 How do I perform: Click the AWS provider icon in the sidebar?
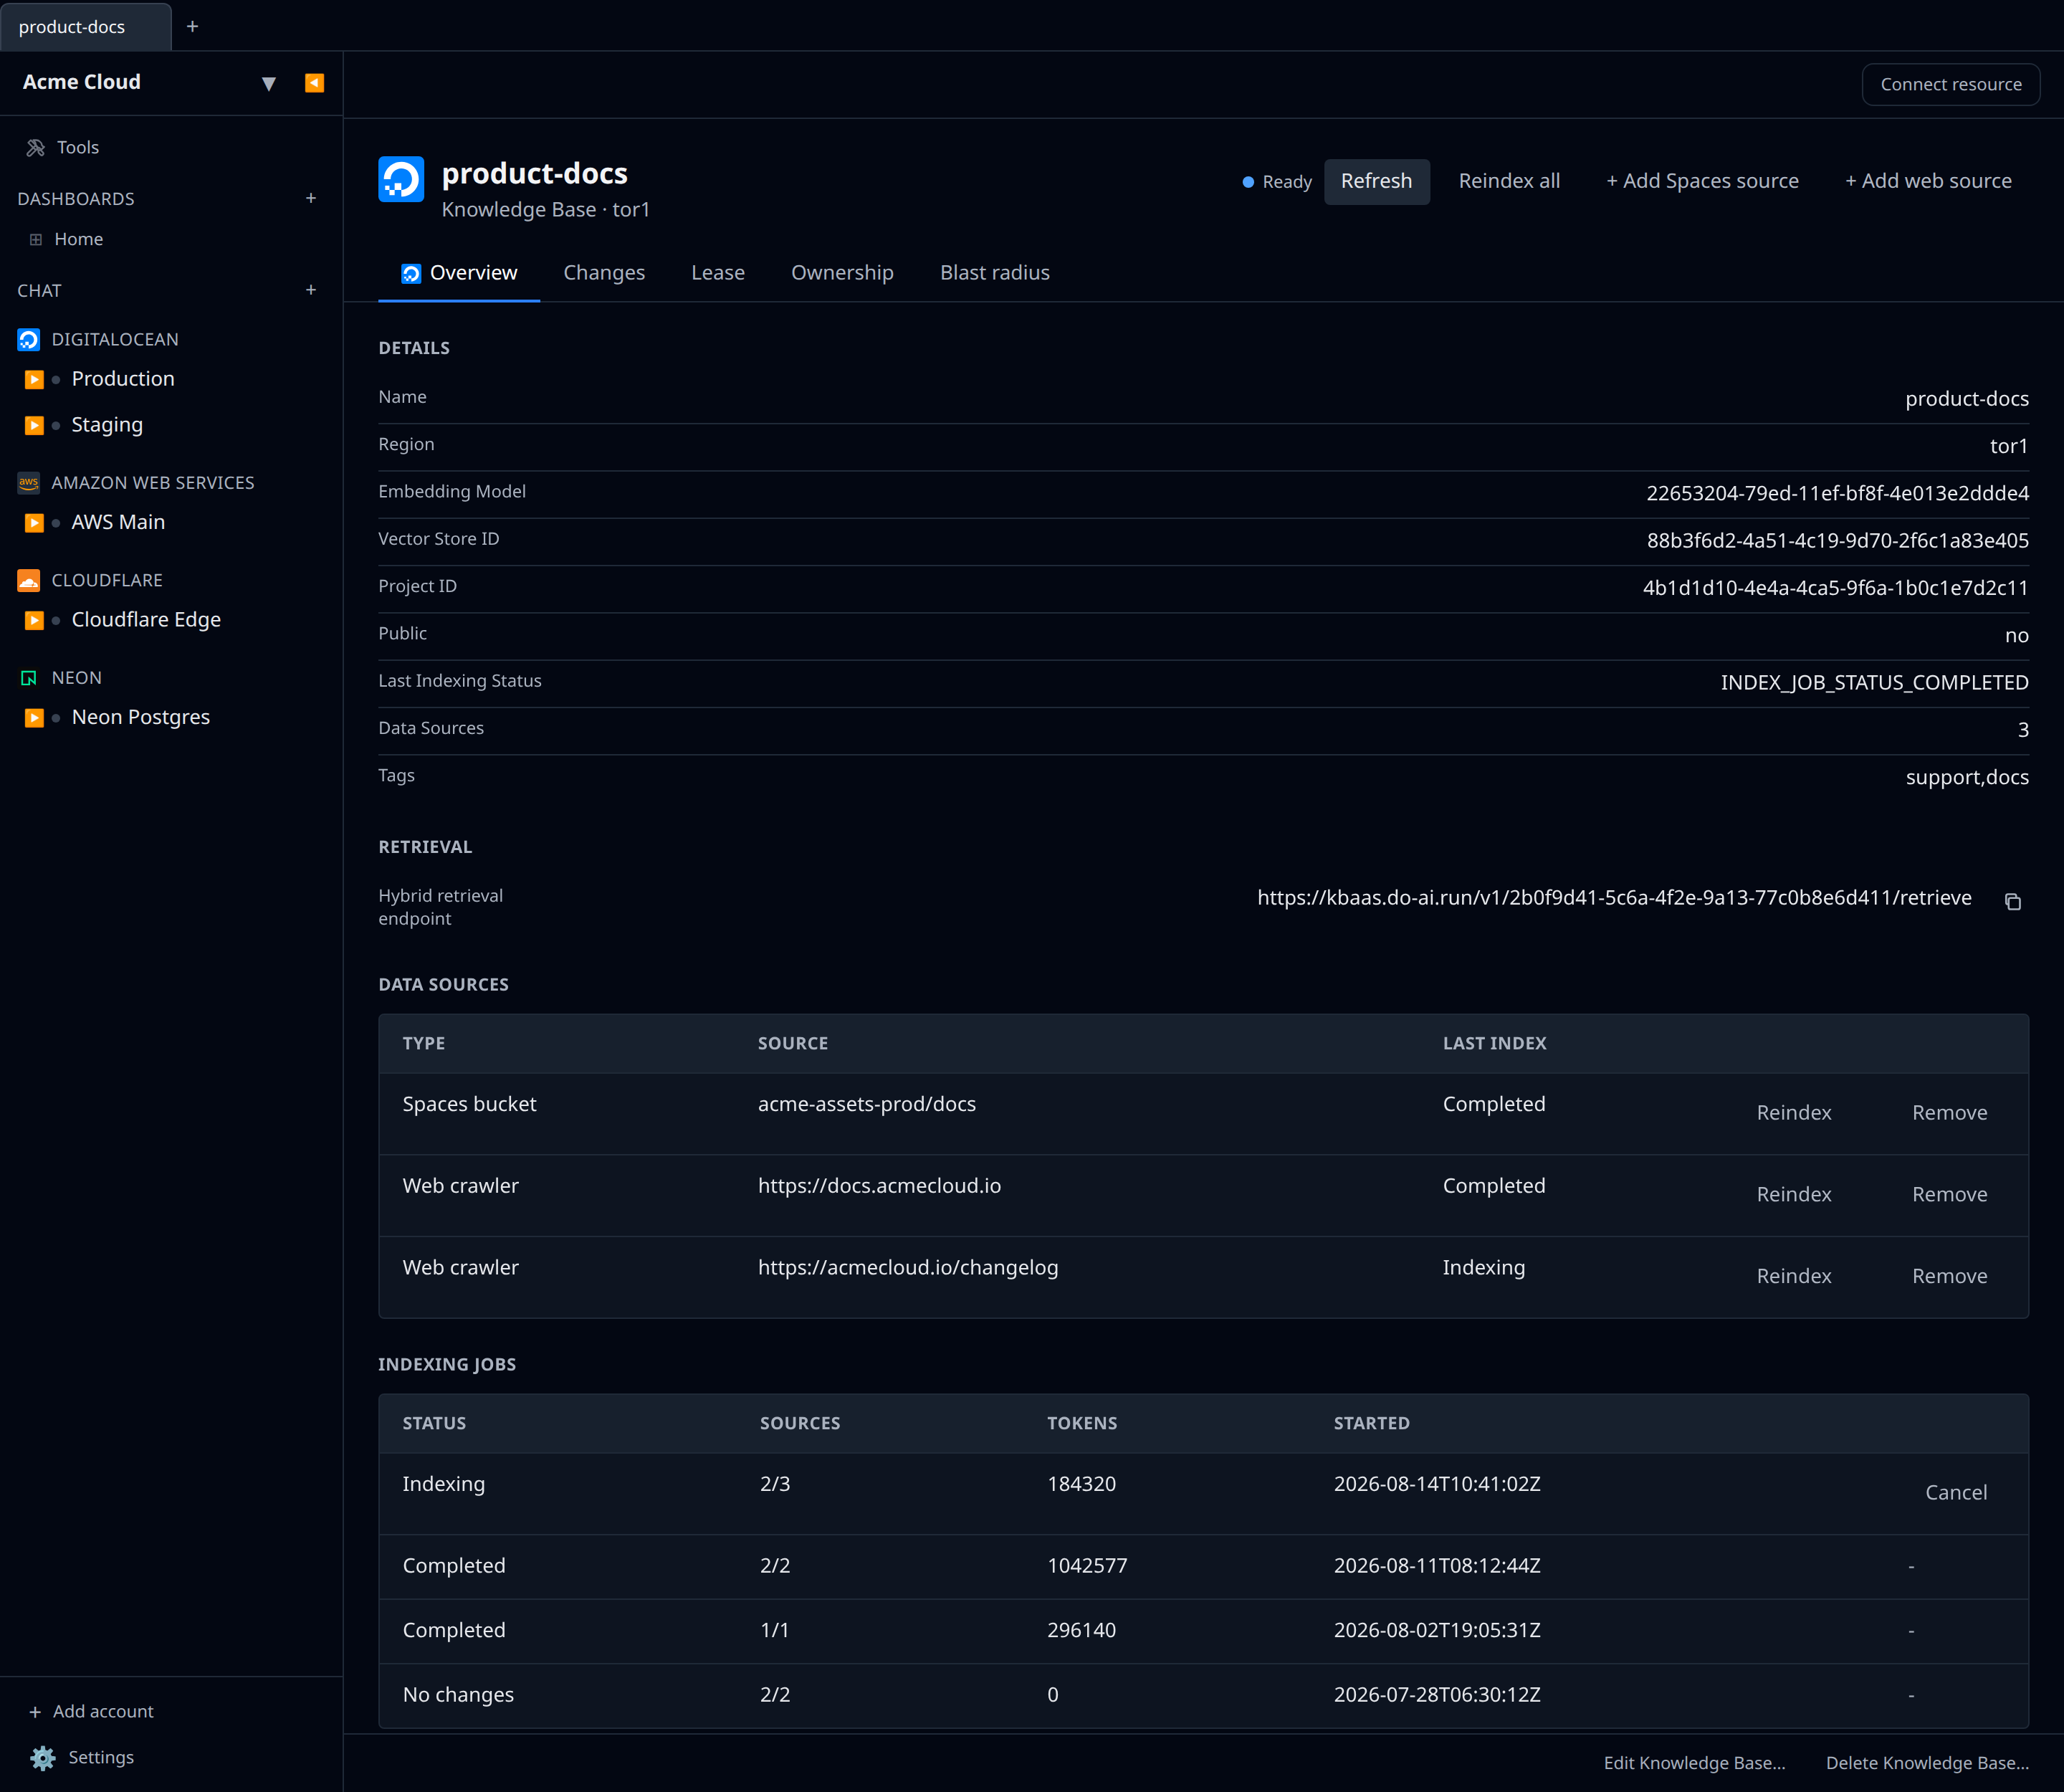click(x=29, y=483)
